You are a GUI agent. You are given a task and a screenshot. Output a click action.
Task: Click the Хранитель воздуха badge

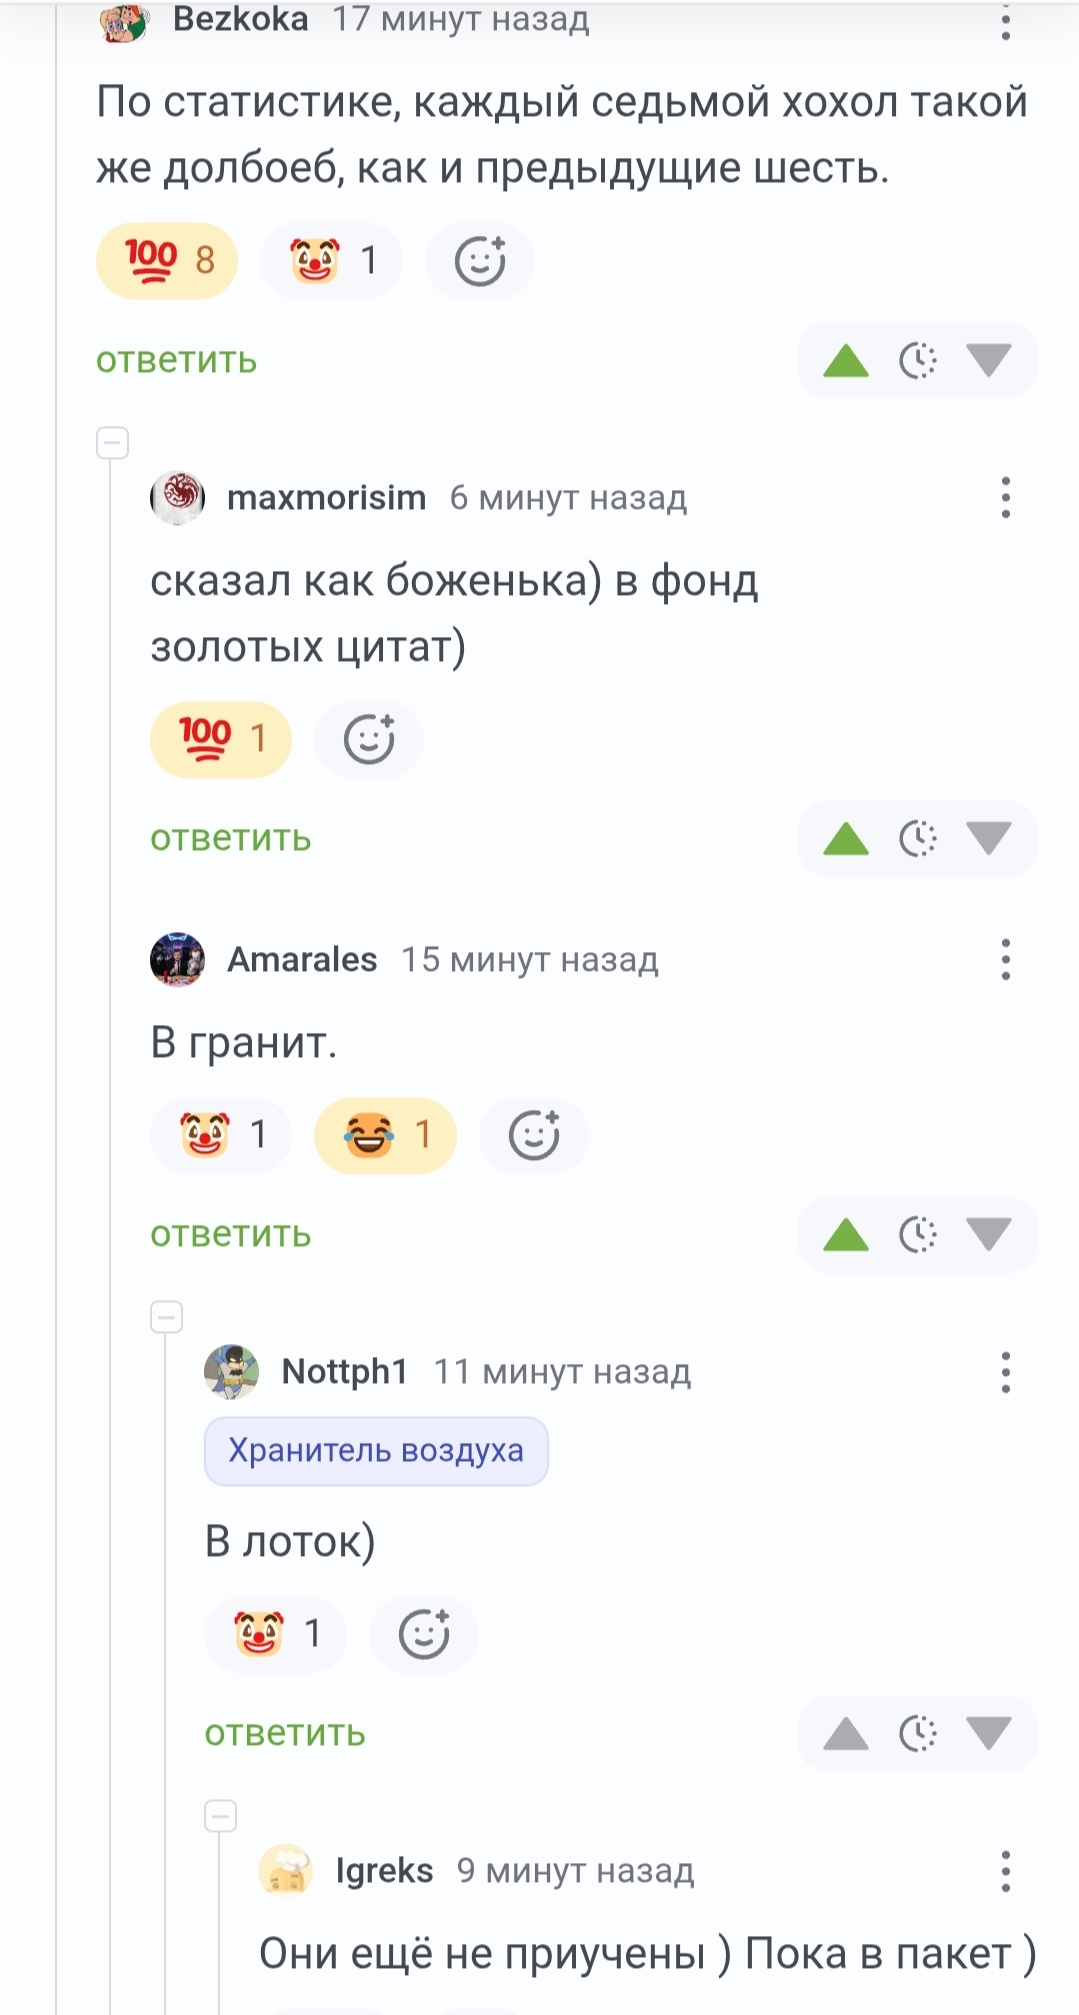click(x=376, y=1451)
